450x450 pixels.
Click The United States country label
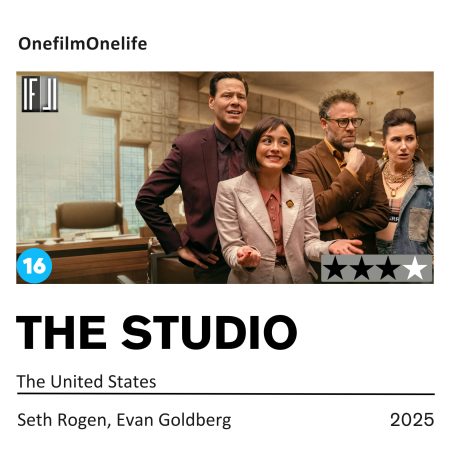pyautogui.click(x=86, y=382)
